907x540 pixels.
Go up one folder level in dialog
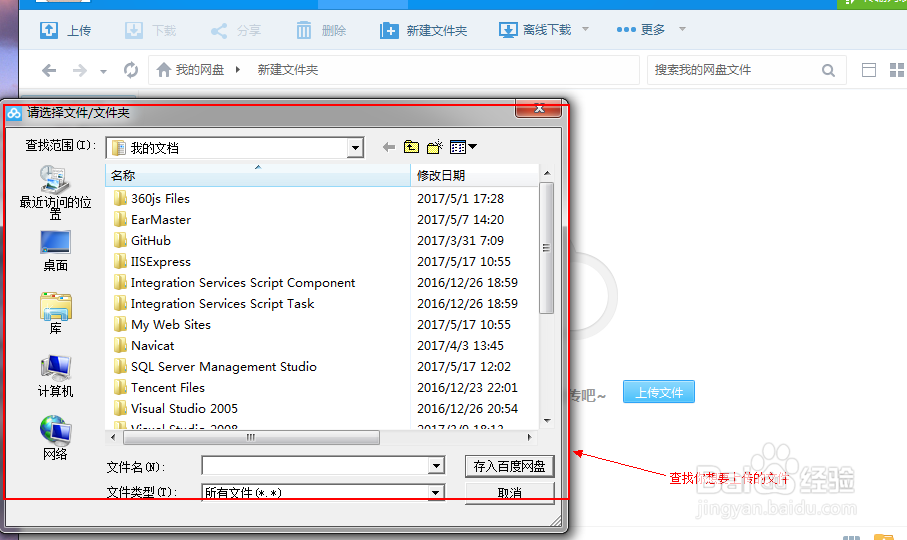411,147
